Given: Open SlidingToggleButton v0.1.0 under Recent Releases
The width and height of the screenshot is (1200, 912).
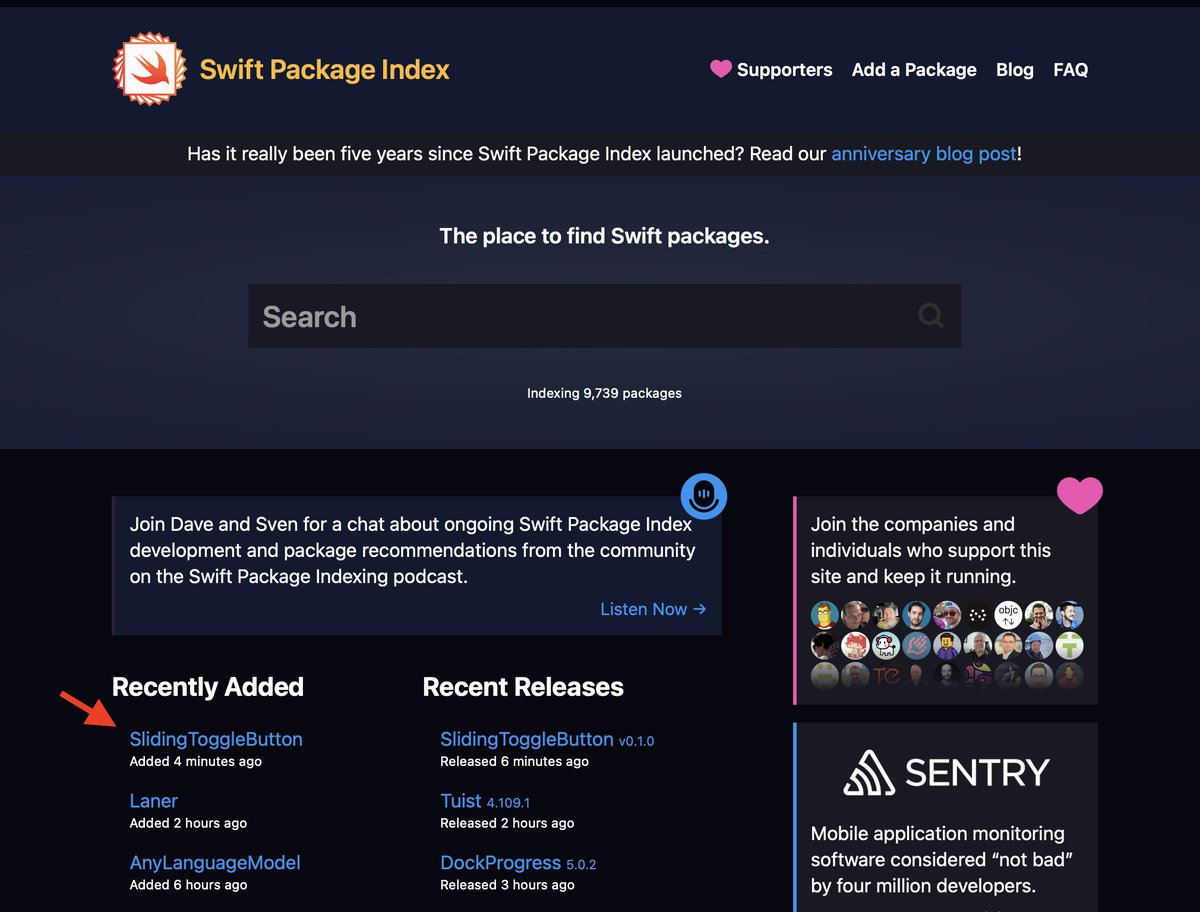Looking at the screenshot, I should point(547,739).
